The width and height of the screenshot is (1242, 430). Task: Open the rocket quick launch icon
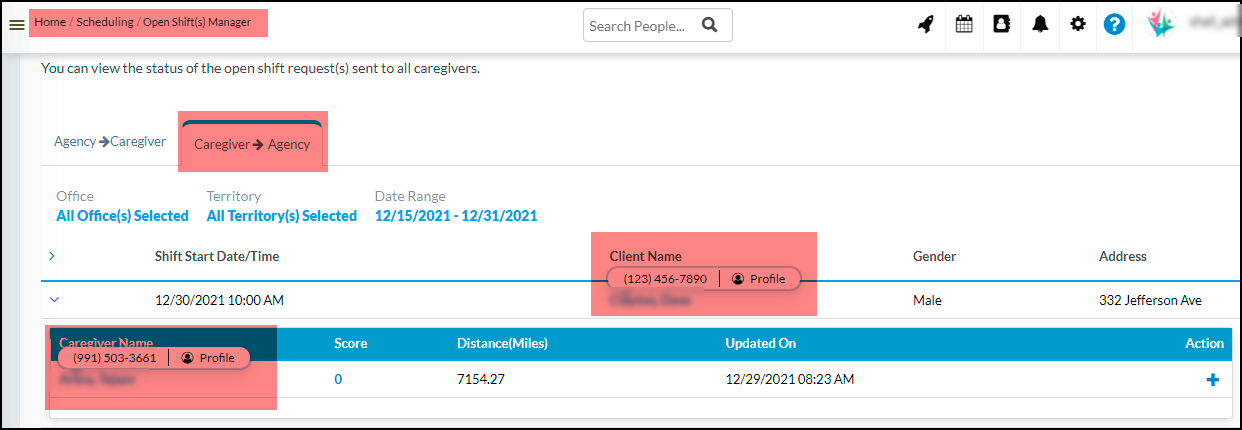[x=926, y=25]
